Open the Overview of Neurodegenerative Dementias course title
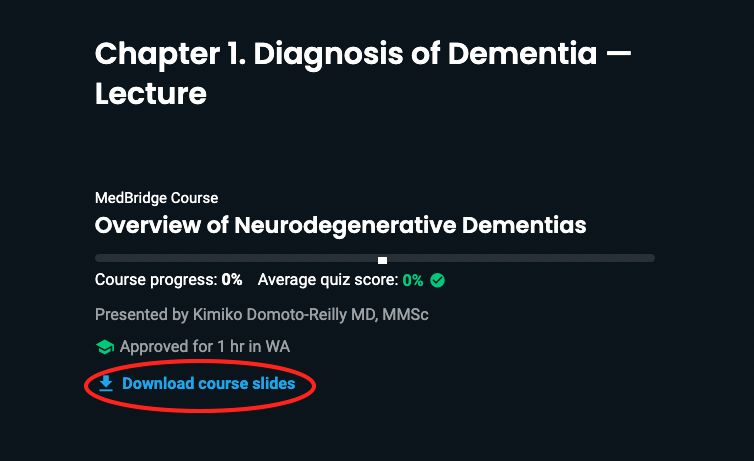Screen dimensions: 754x461 (340, 225)
